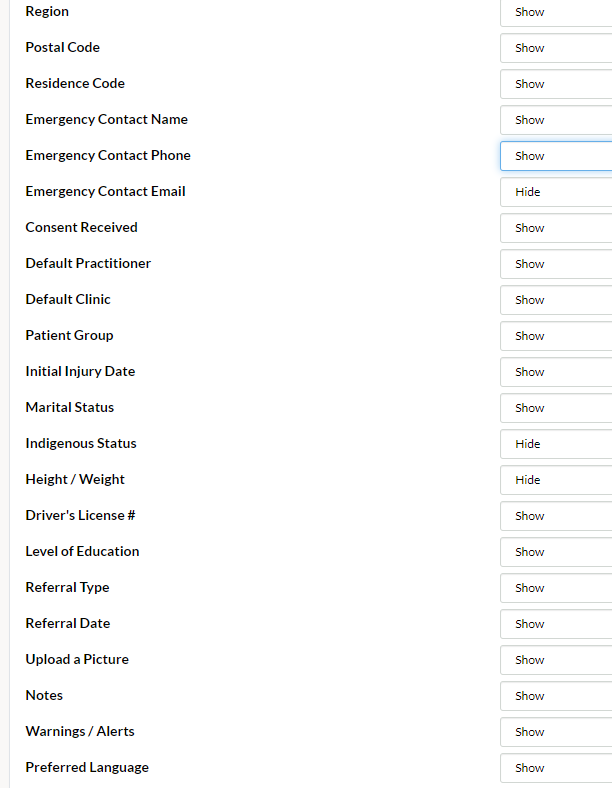Change Referral Type visibility setting
This screenshot has width=612, height=788.
coord(556,588)
